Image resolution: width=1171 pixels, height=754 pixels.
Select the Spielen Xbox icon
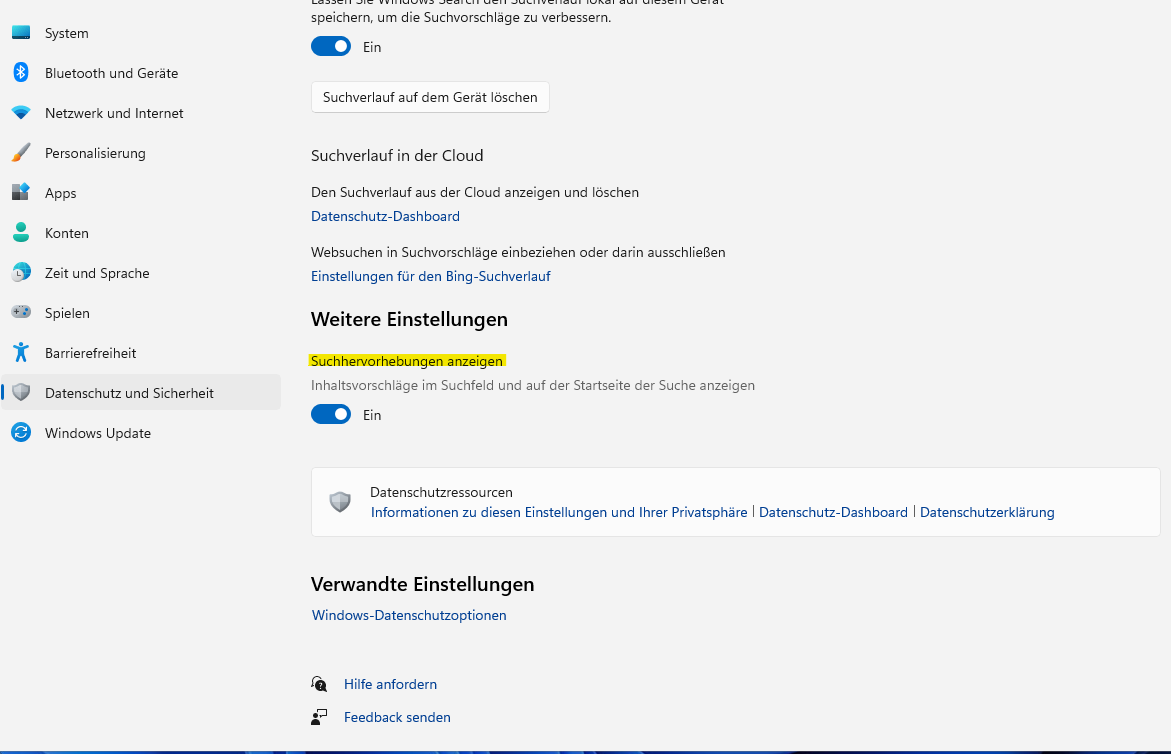coord(21,312)
